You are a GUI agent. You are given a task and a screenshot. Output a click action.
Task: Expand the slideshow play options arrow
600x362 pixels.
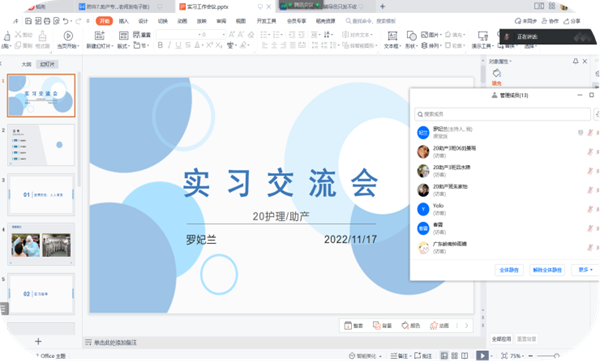pos(491,356)
